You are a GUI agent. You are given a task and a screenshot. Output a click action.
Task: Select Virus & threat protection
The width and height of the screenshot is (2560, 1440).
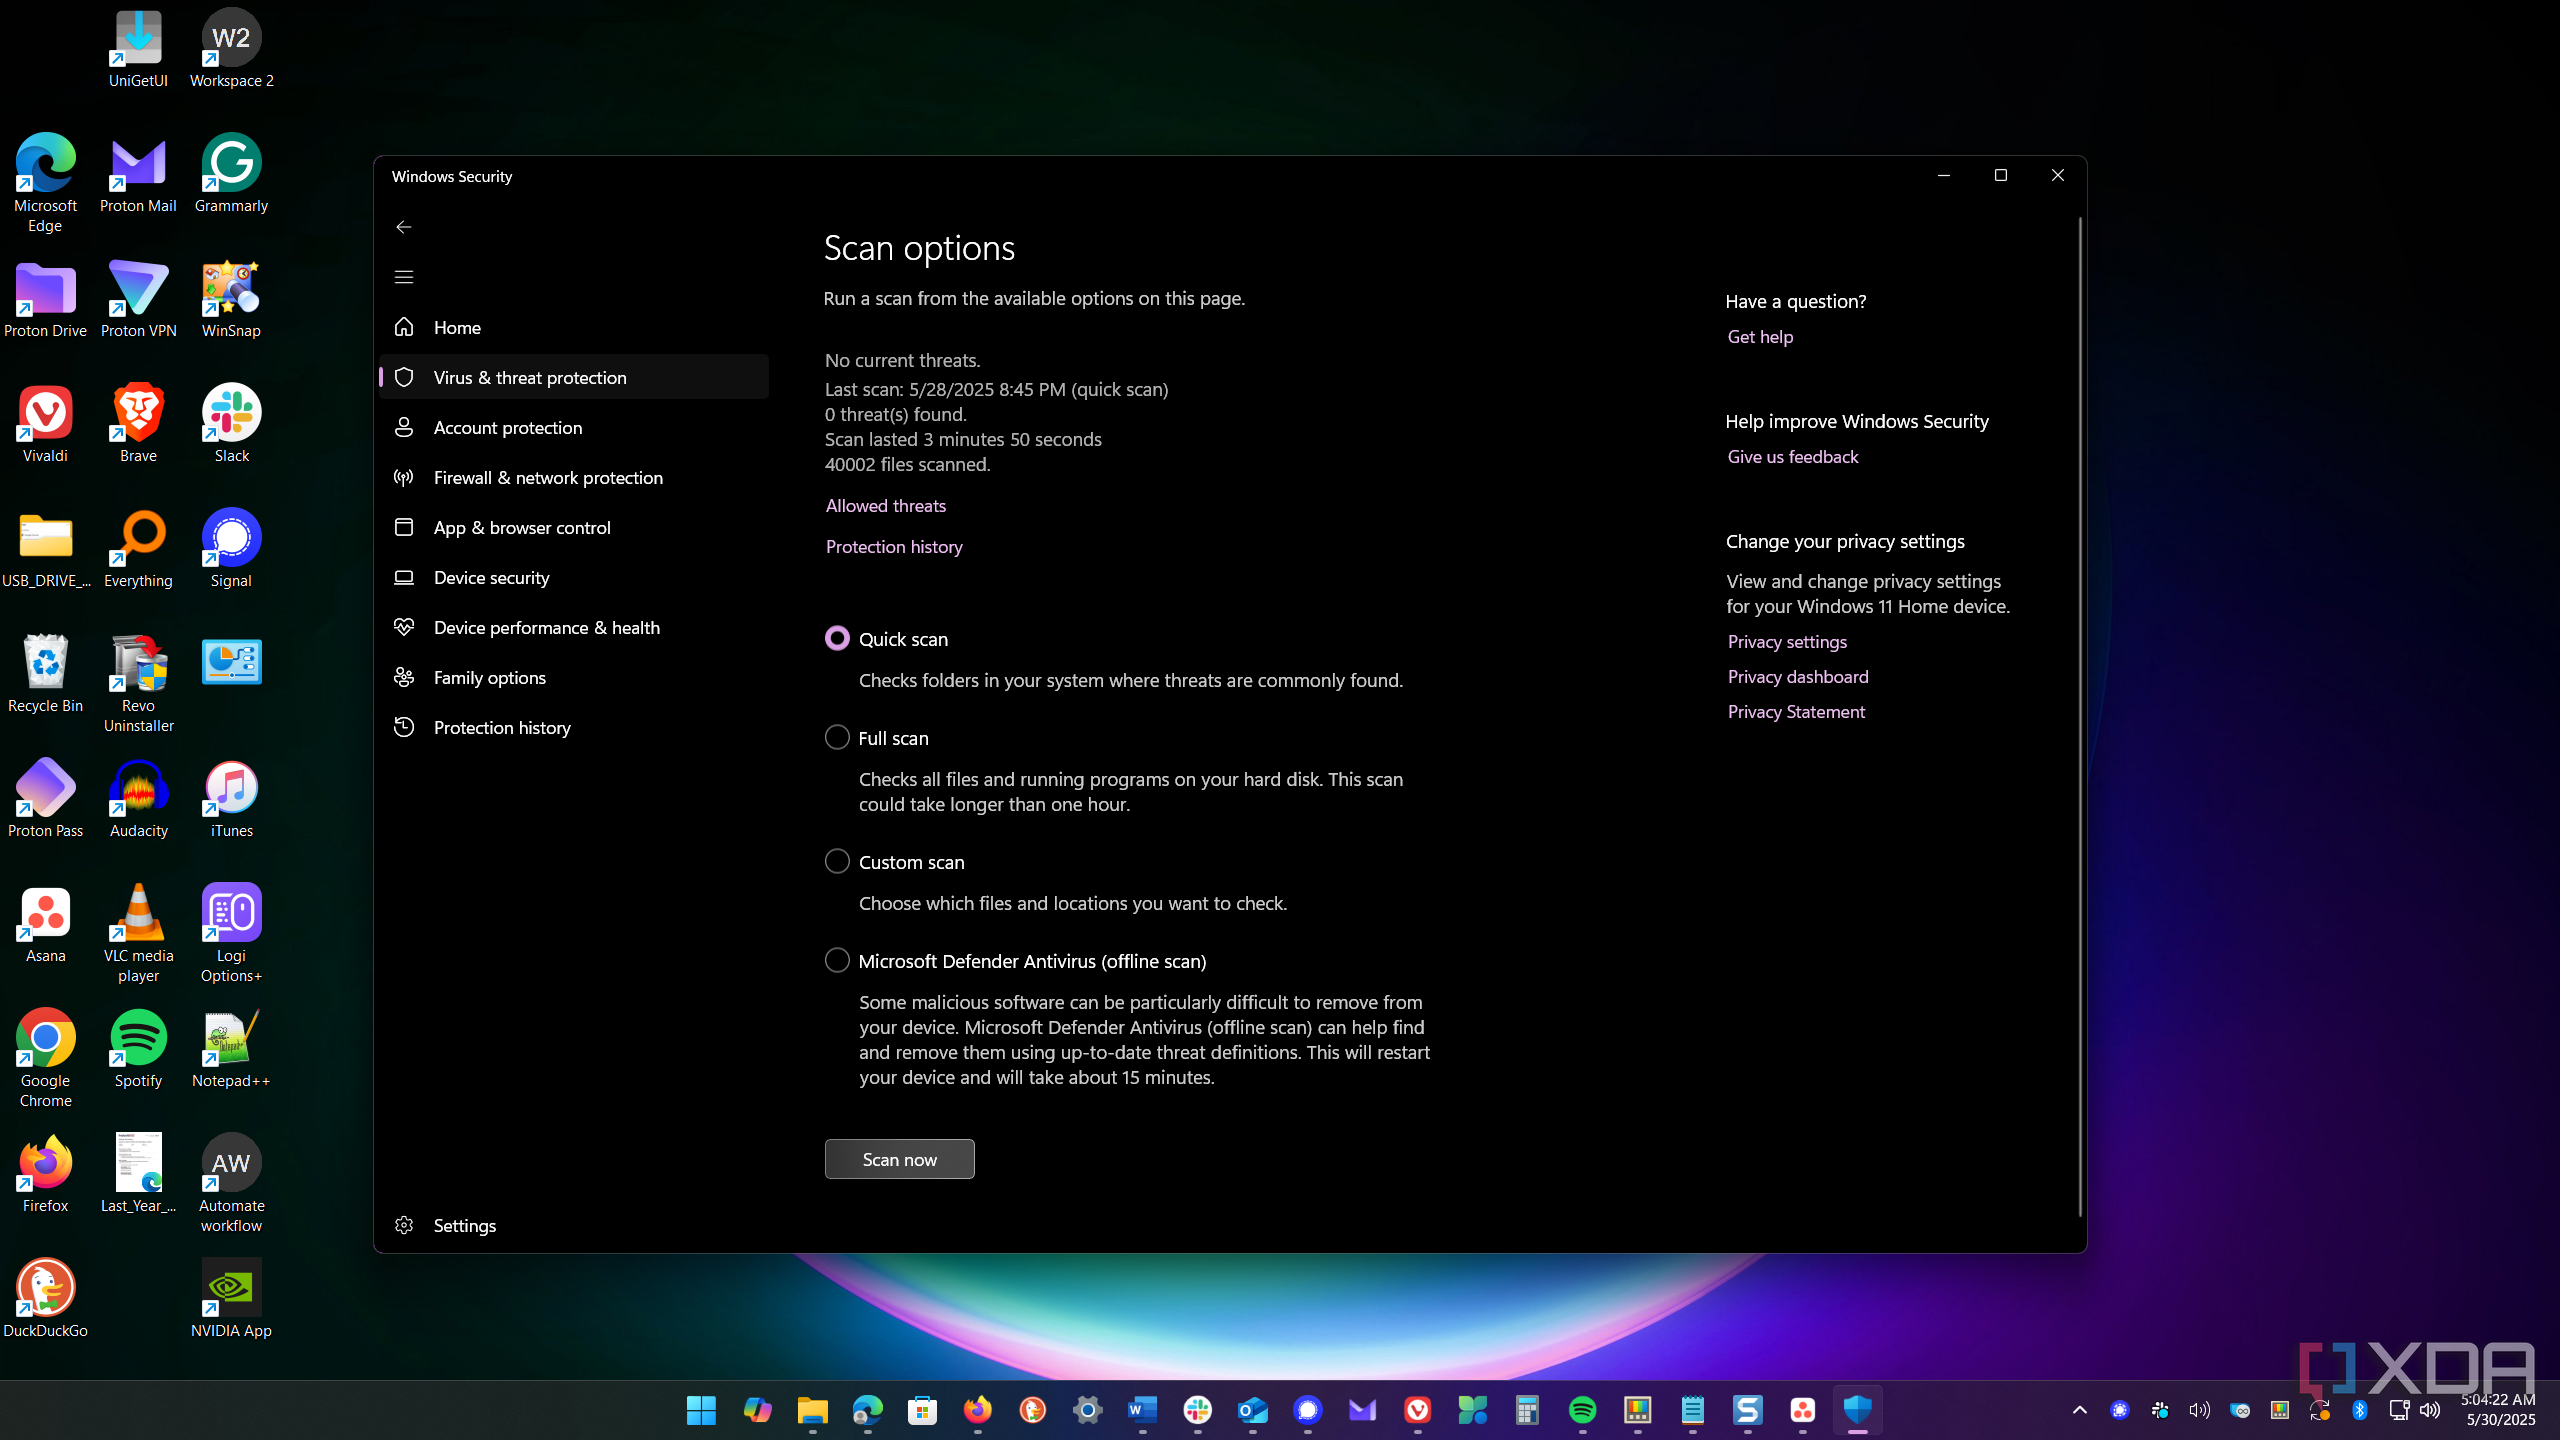click(574, 377)
